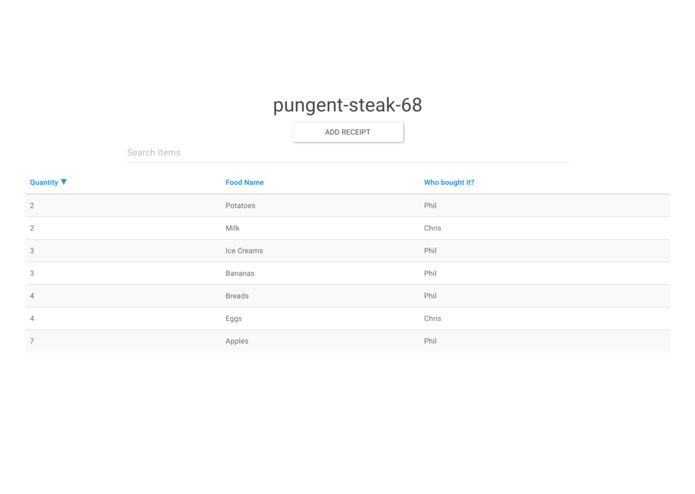The image size is (695, 494).
Task: Focus the Search Items field
Action: point(347,152)
